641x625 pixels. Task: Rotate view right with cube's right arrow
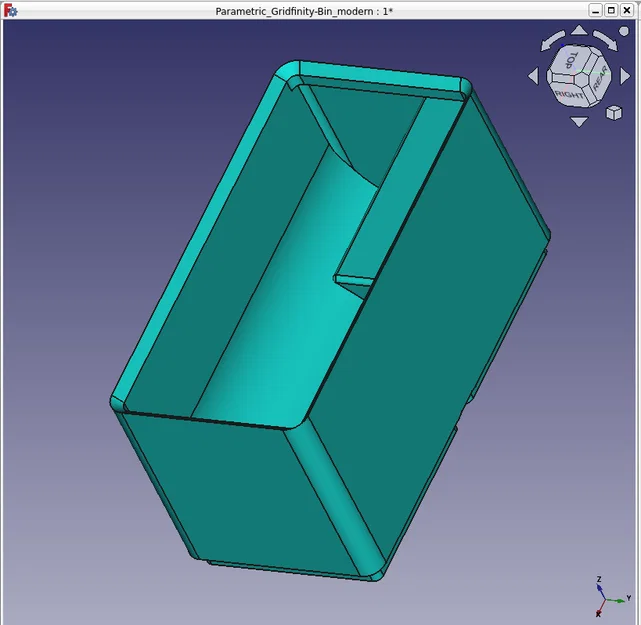click(x=625, y=76)
